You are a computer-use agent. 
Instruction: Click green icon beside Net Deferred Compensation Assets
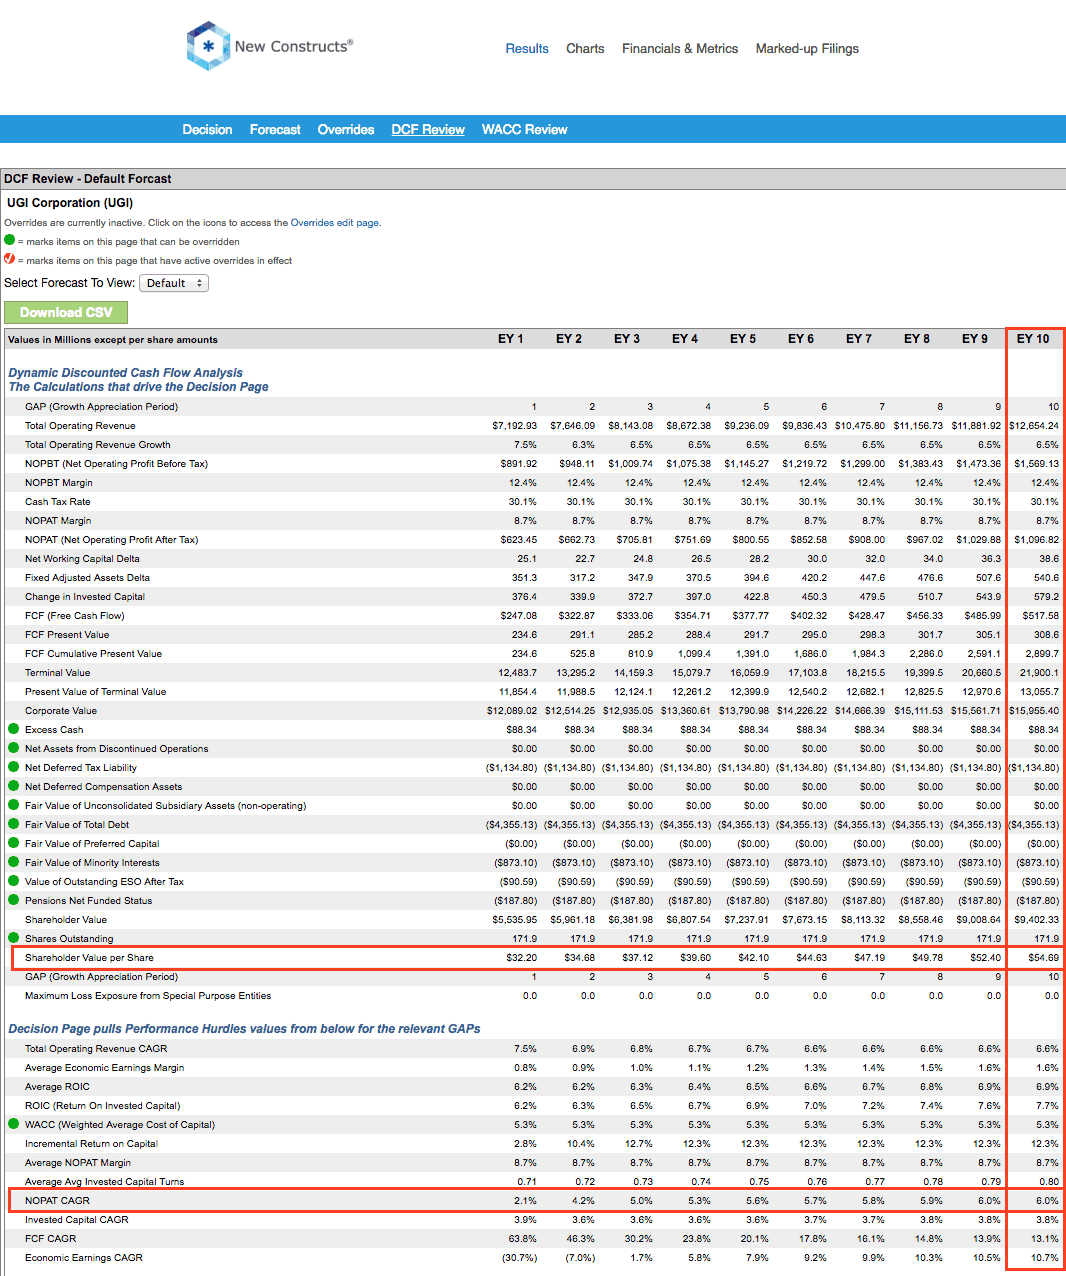click(14, 786)
